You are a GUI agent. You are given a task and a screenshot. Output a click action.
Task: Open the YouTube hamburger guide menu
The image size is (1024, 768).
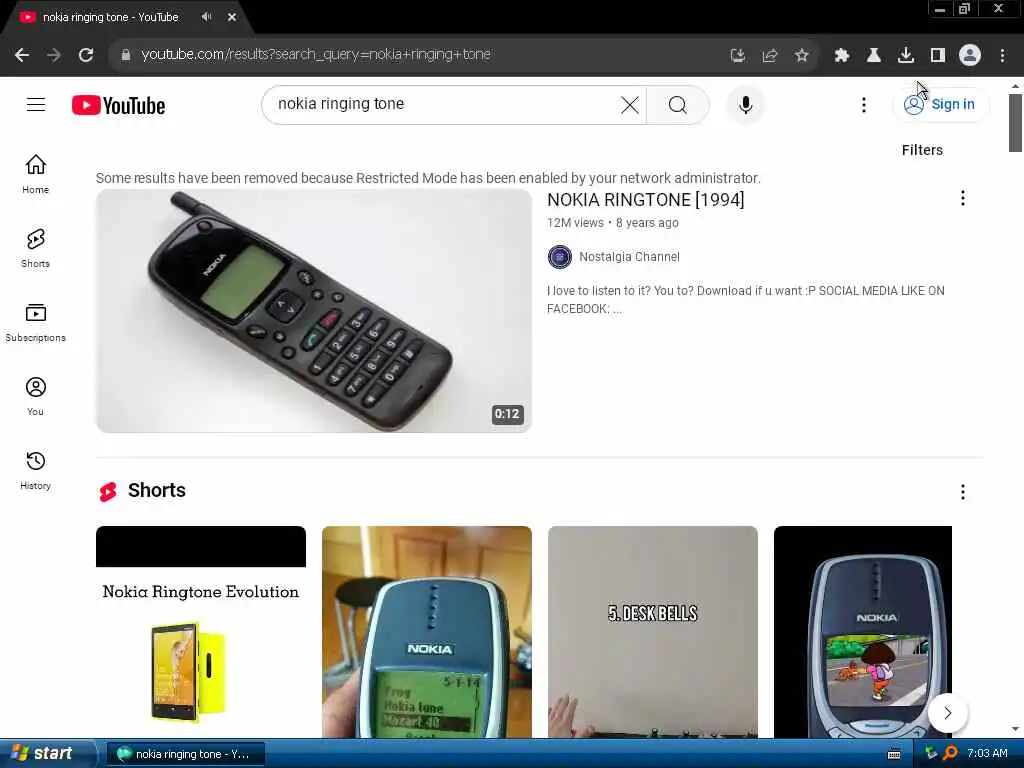(x=36, y=104)
